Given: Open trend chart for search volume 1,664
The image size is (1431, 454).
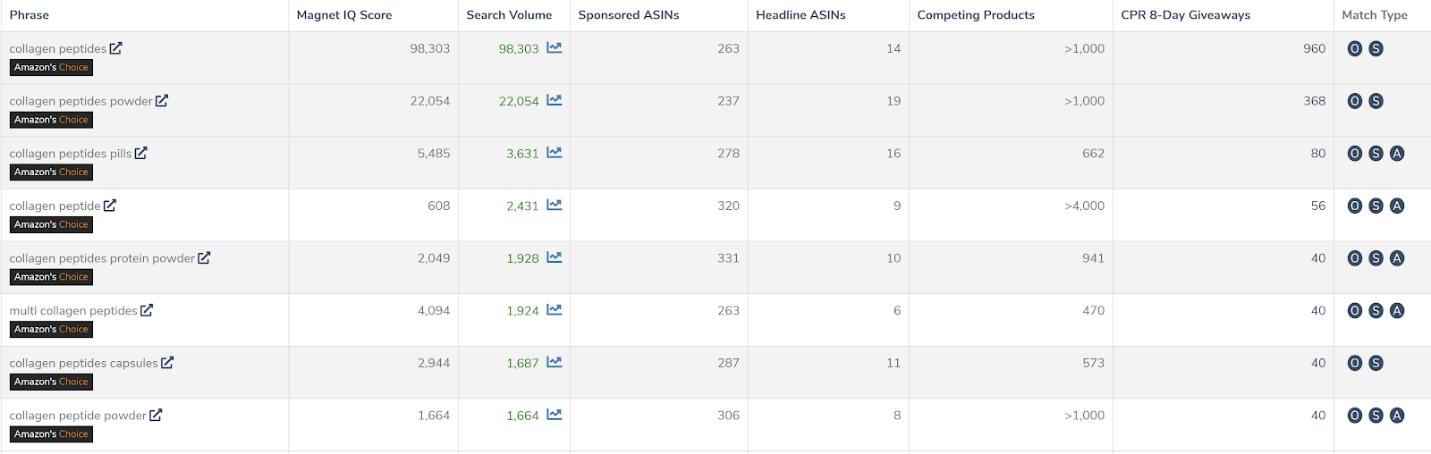Looking at the screenshot, I should 554,414.
